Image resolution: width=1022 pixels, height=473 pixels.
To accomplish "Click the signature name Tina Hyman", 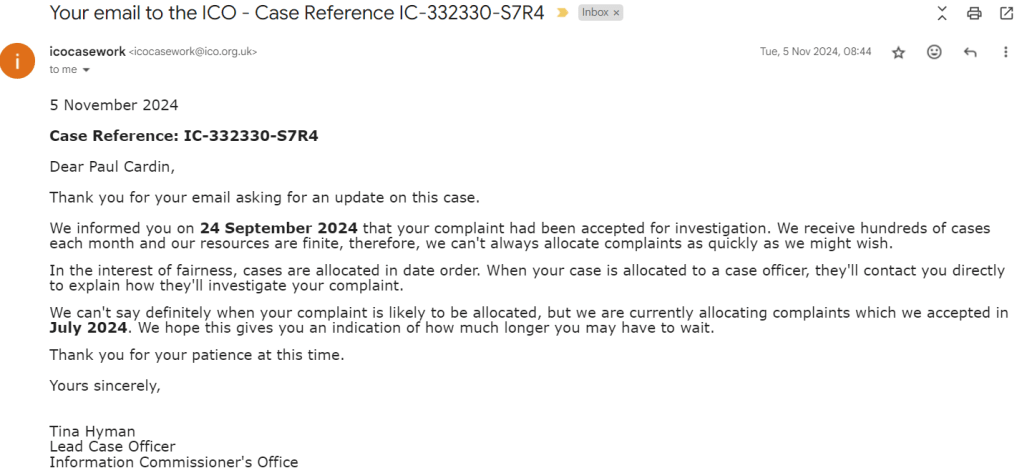I will [93, 431].
